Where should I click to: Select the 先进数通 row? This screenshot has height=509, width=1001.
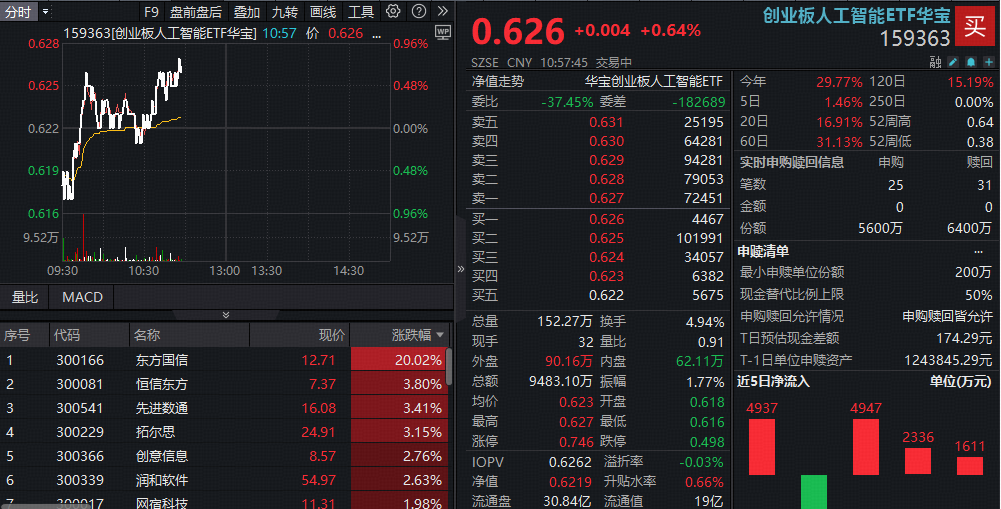(223, 408)
